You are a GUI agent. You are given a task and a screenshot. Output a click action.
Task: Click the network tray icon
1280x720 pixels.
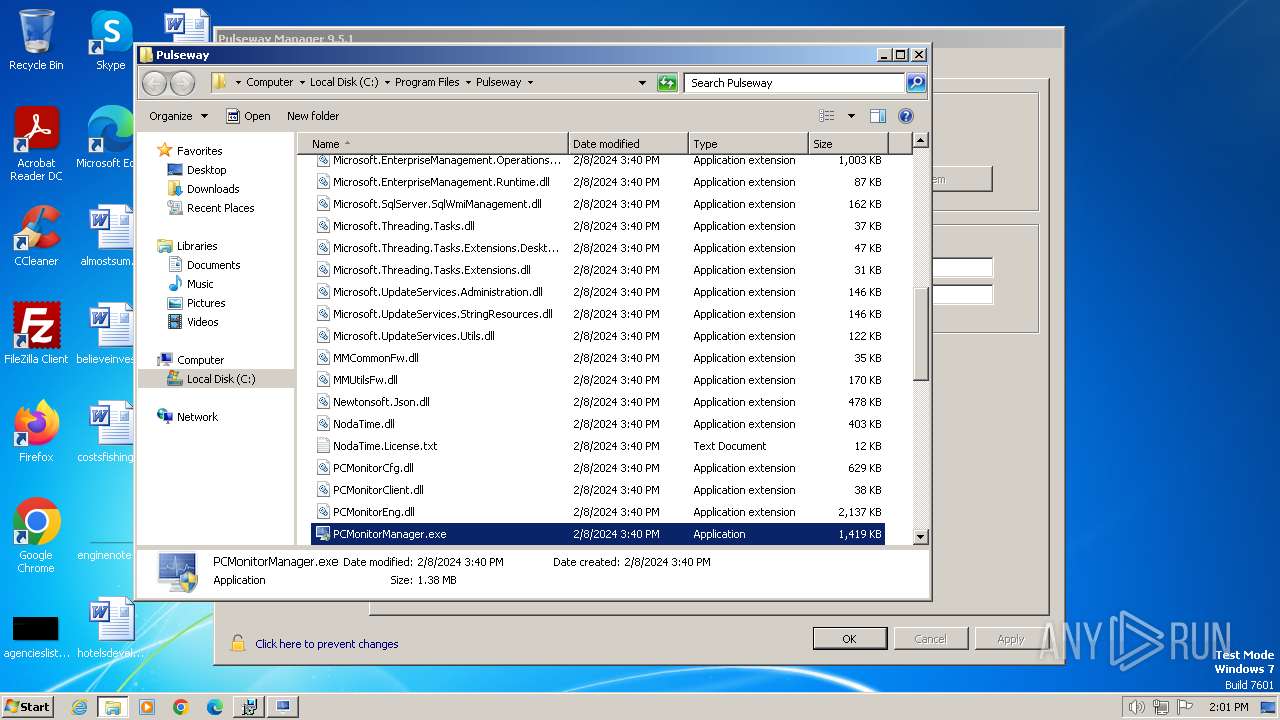[1161, 707]
